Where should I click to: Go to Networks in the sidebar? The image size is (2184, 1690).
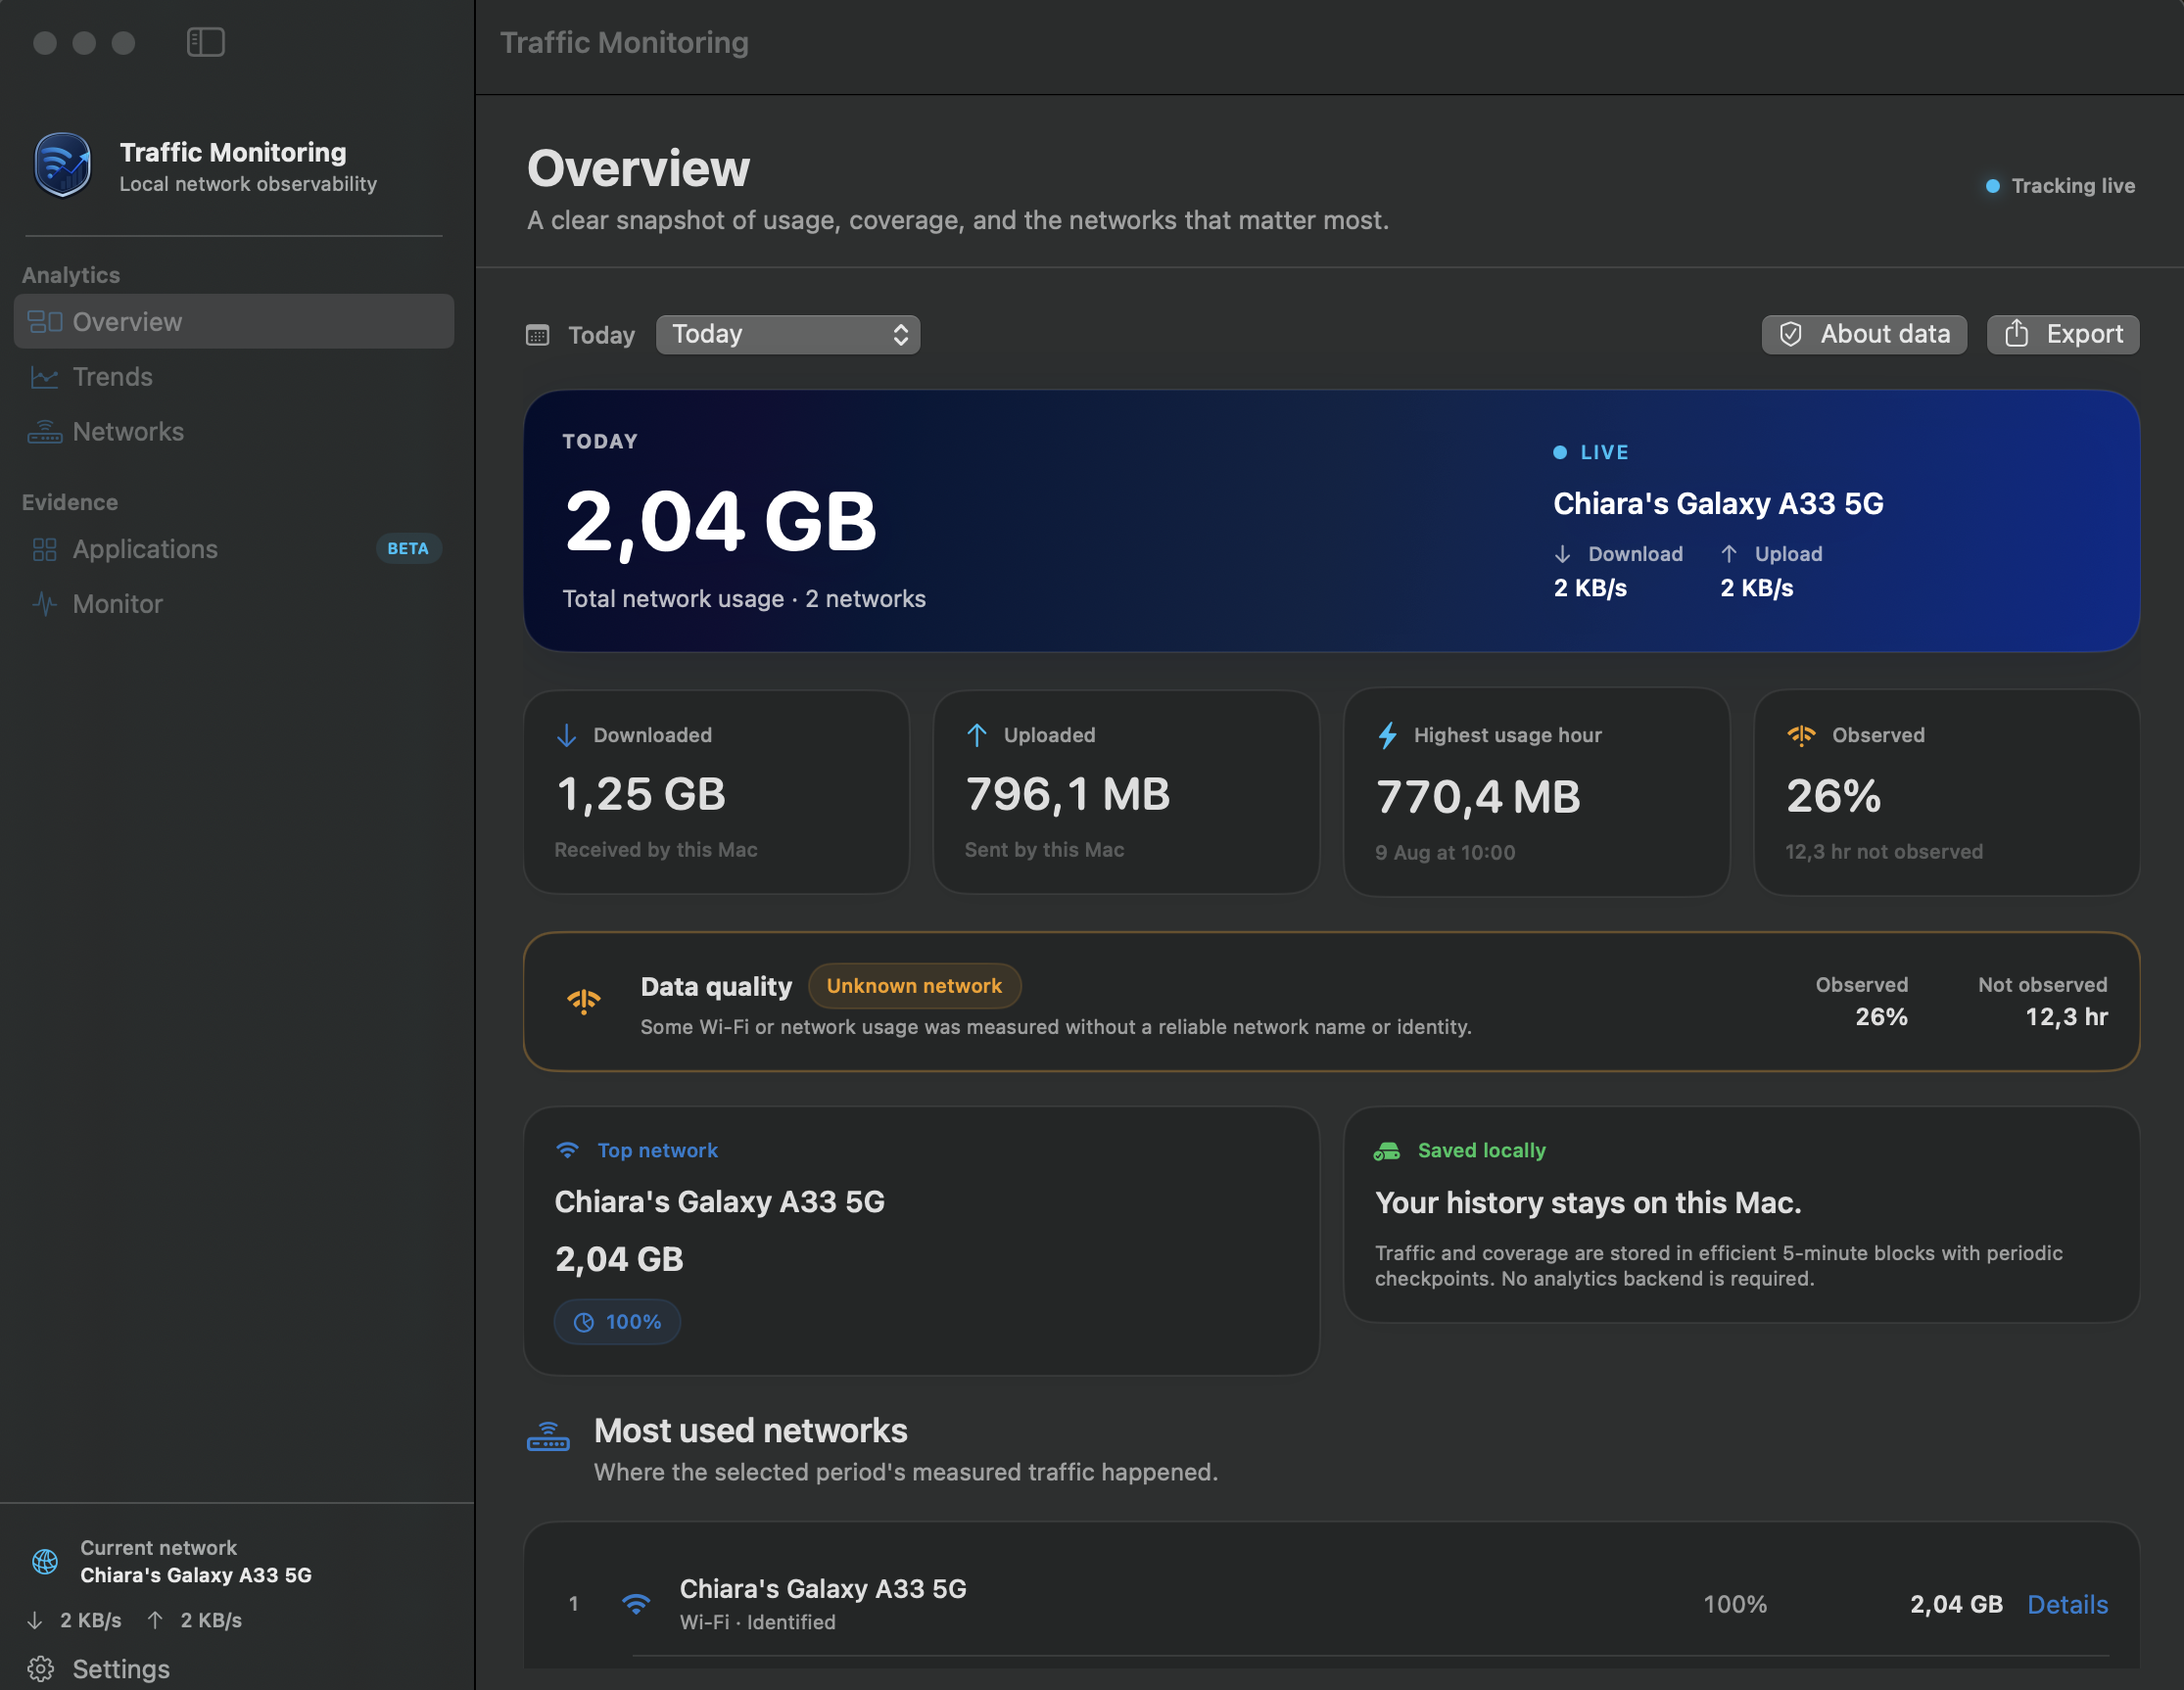234,432
